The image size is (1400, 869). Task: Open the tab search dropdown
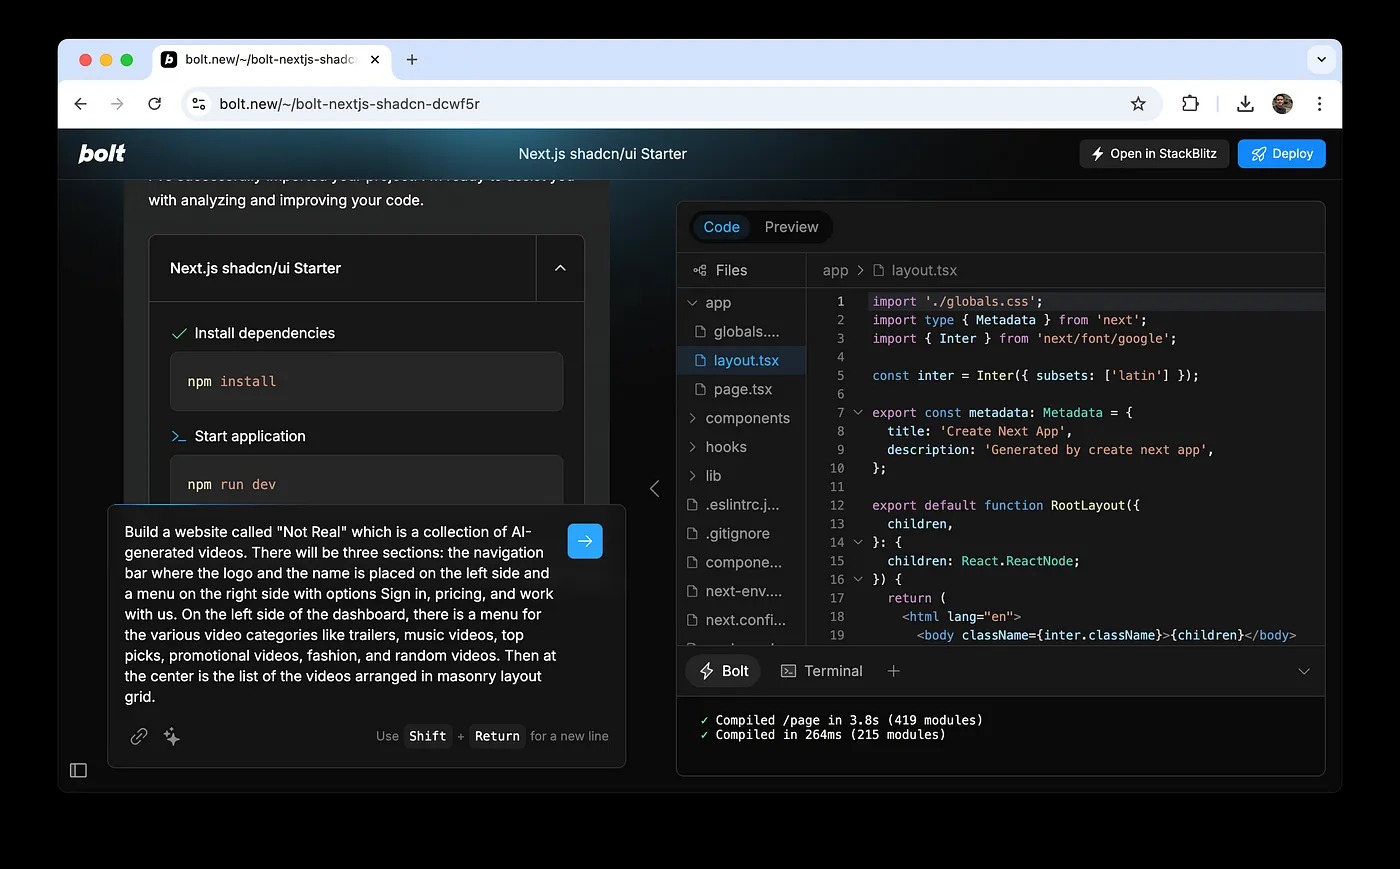pos(1321,60)
